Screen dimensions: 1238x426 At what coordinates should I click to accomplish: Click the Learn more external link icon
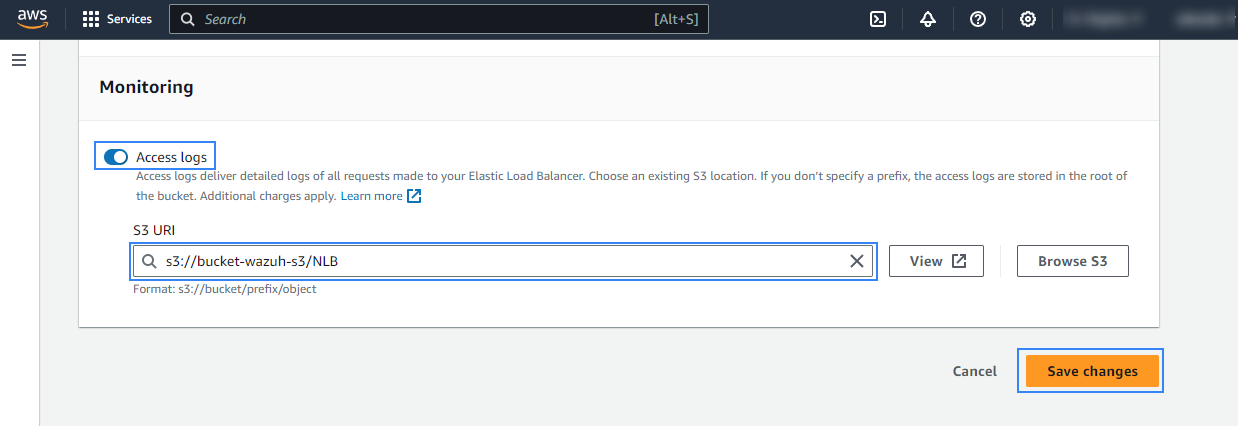(414, 196)
